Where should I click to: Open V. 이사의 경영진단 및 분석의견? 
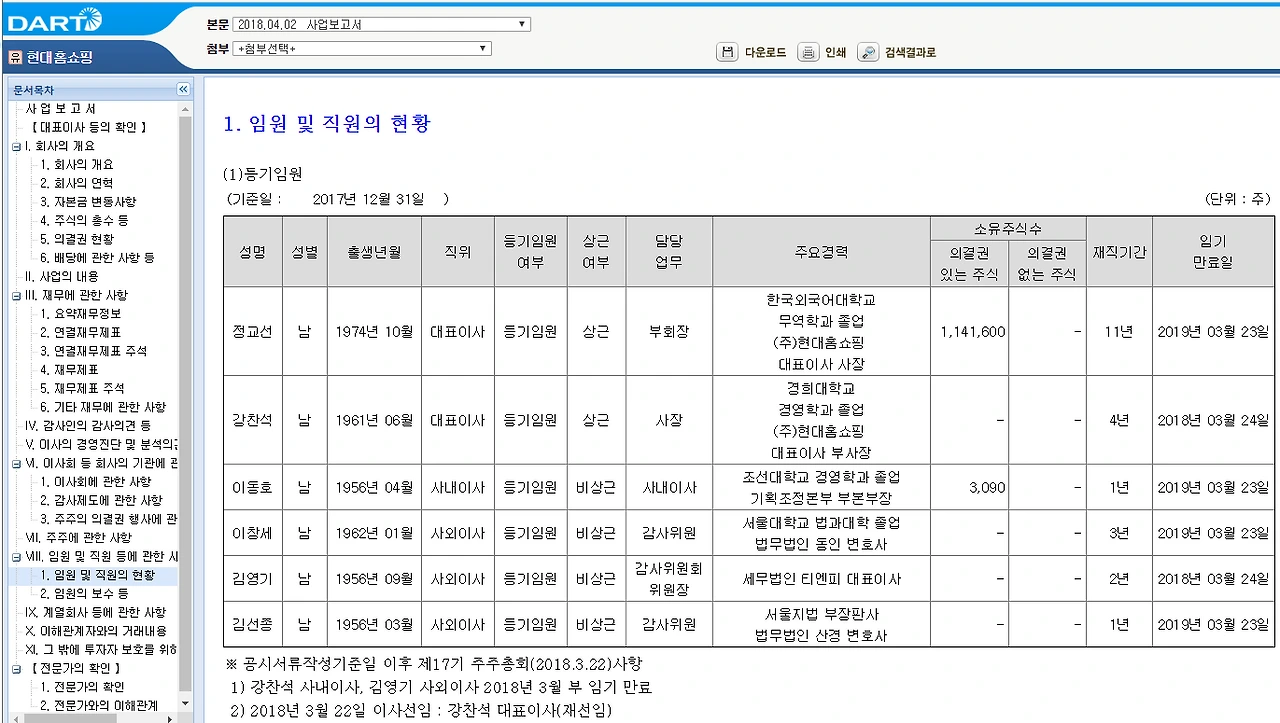pos(101,444)
